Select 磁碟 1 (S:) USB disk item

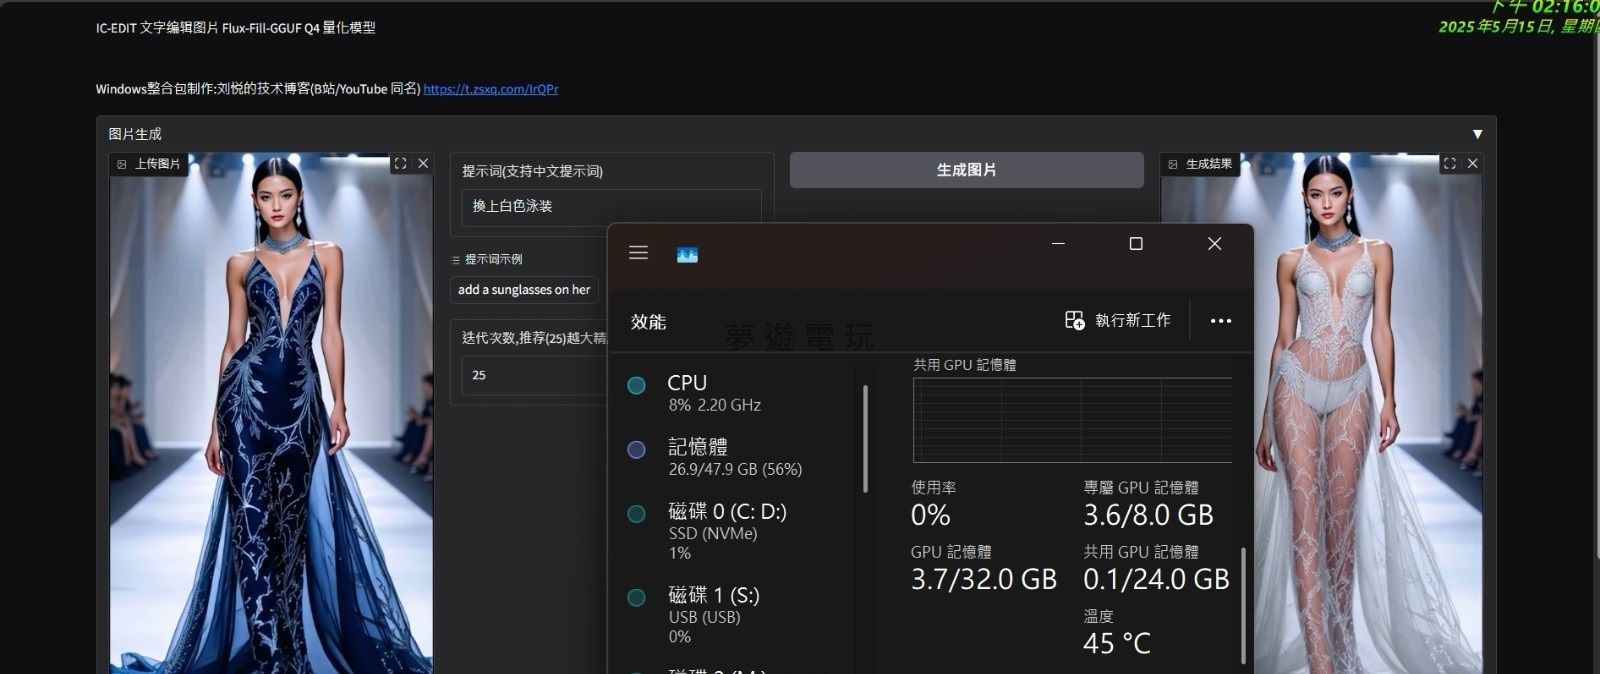(x=713, y=614)
